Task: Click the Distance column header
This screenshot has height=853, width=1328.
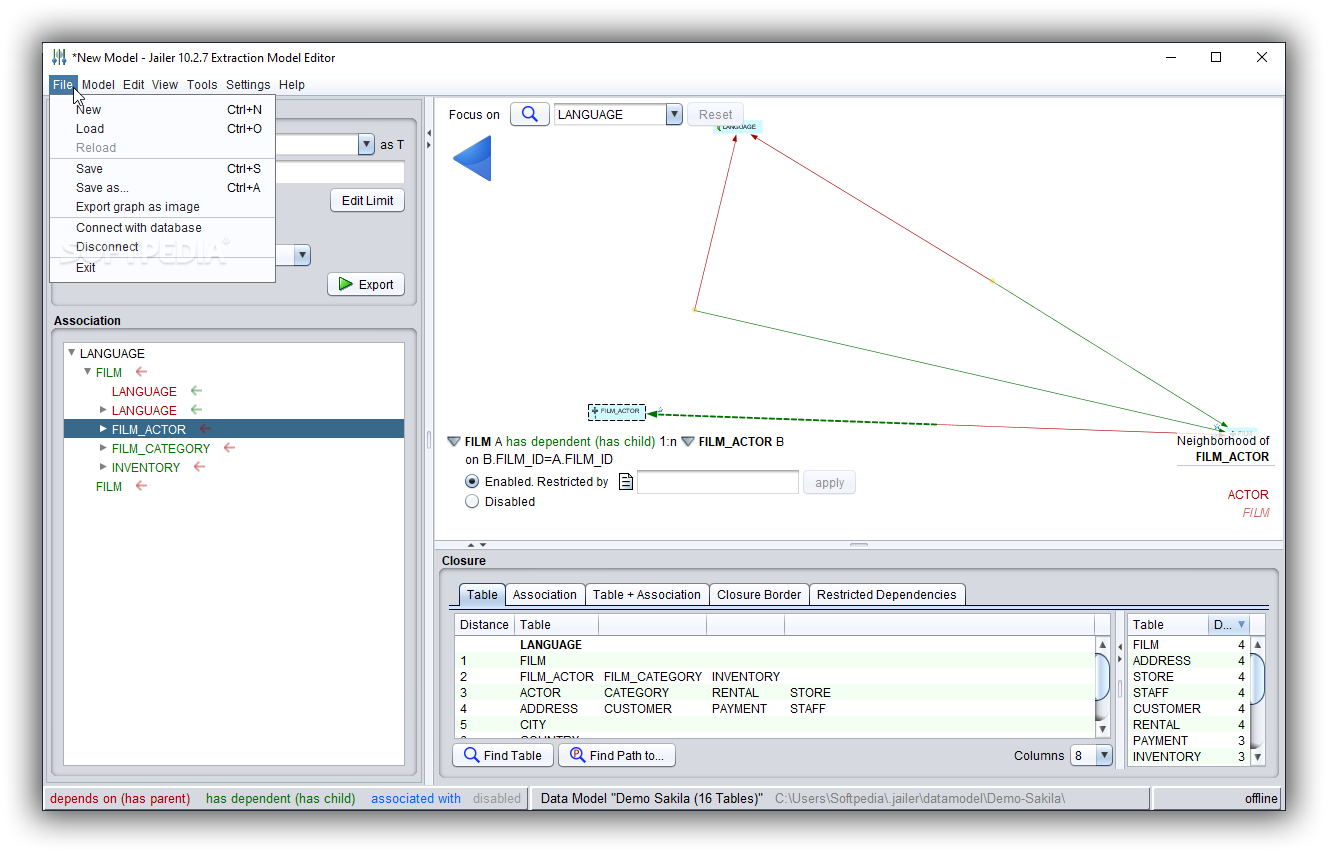Action: click(x=484, y=624)
